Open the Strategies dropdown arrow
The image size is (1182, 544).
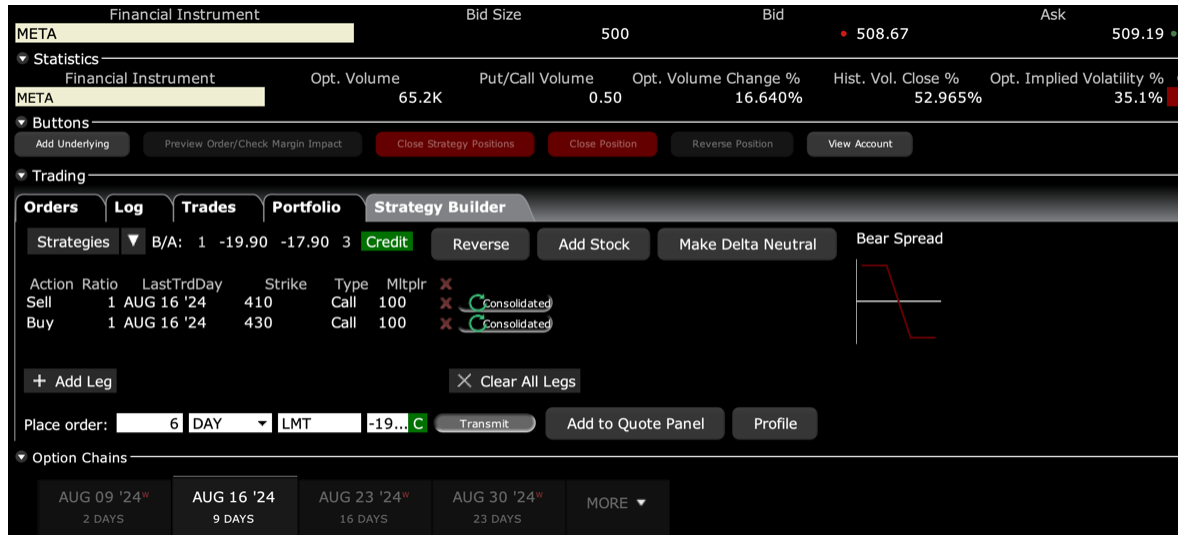pos(133,242)
